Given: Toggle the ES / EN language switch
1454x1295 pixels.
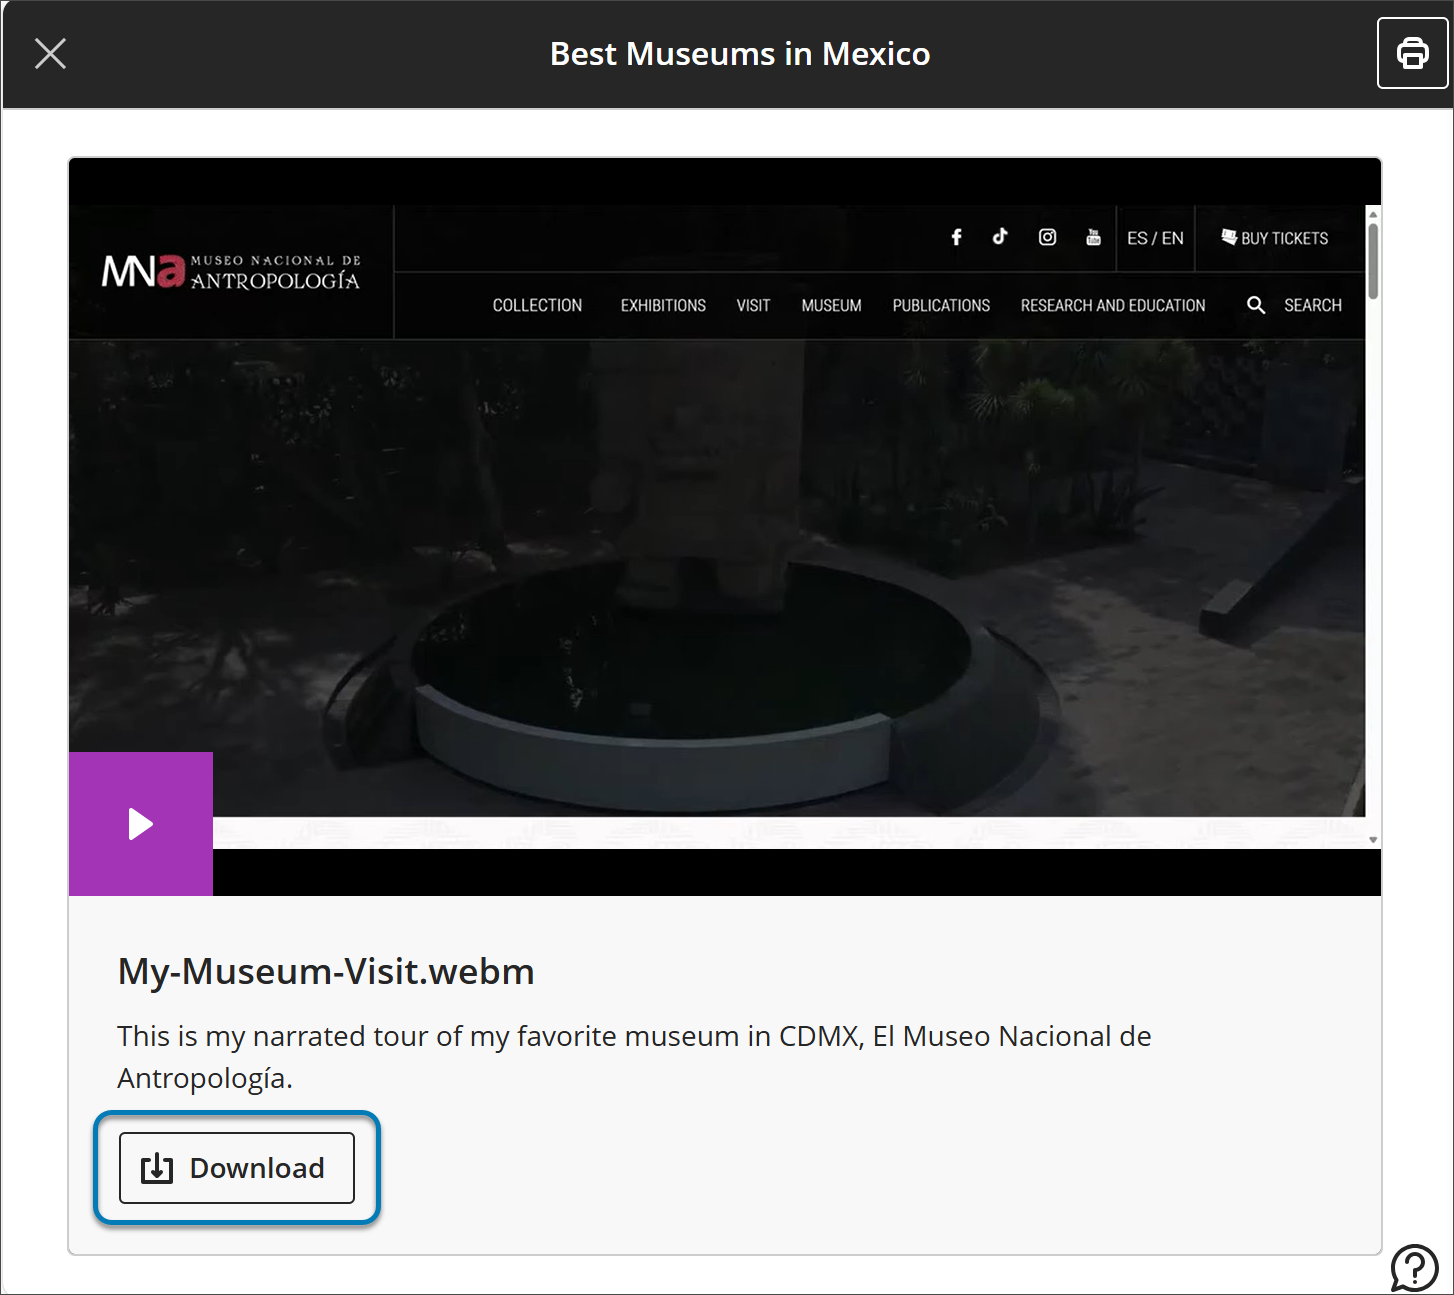Looking at the screenshot, I should (x=1155, y=237).
